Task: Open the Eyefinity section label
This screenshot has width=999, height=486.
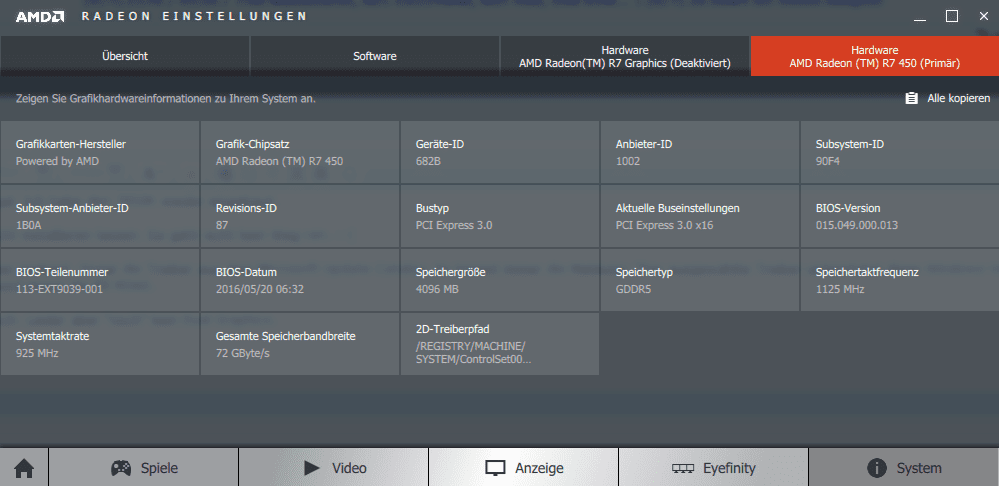Action: pos(729,468)
